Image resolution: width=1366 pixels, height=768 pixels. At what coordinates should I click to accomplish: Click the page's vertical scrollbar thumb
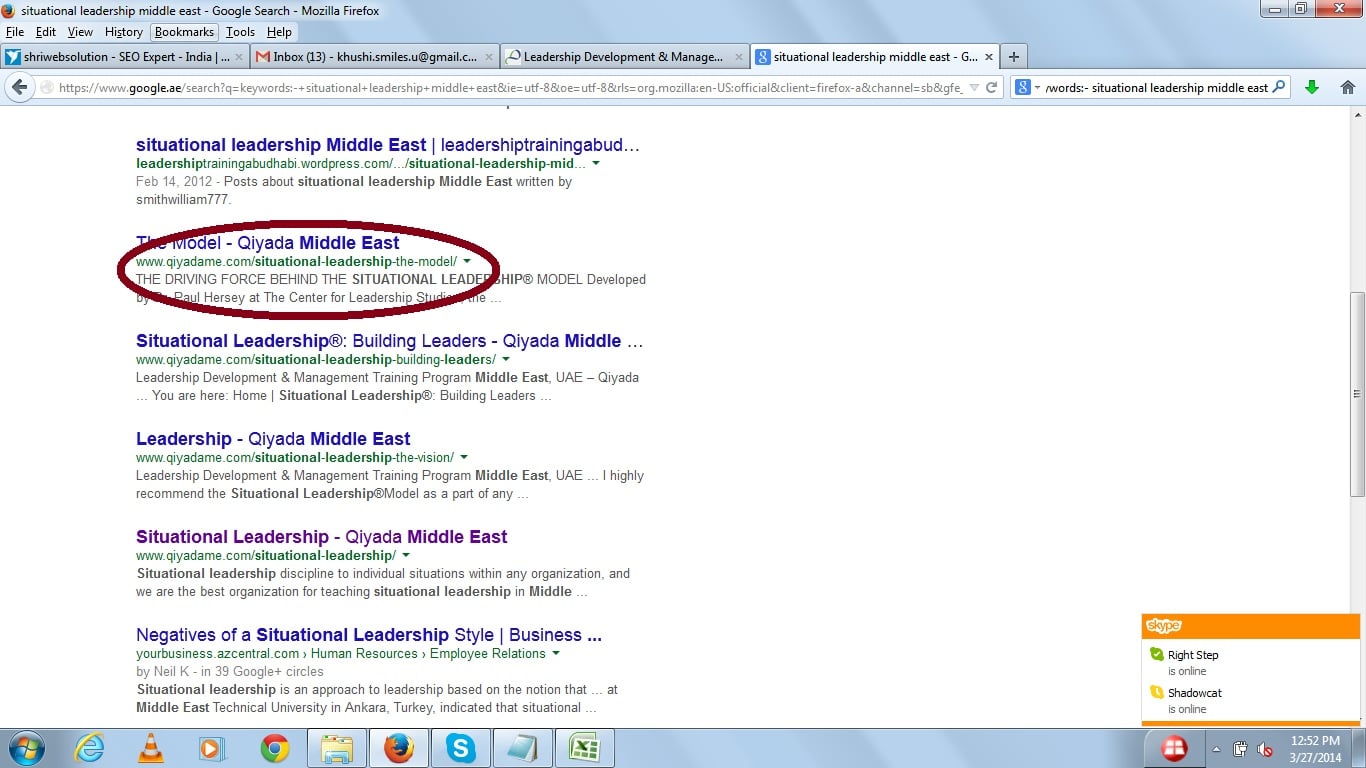1357,394
